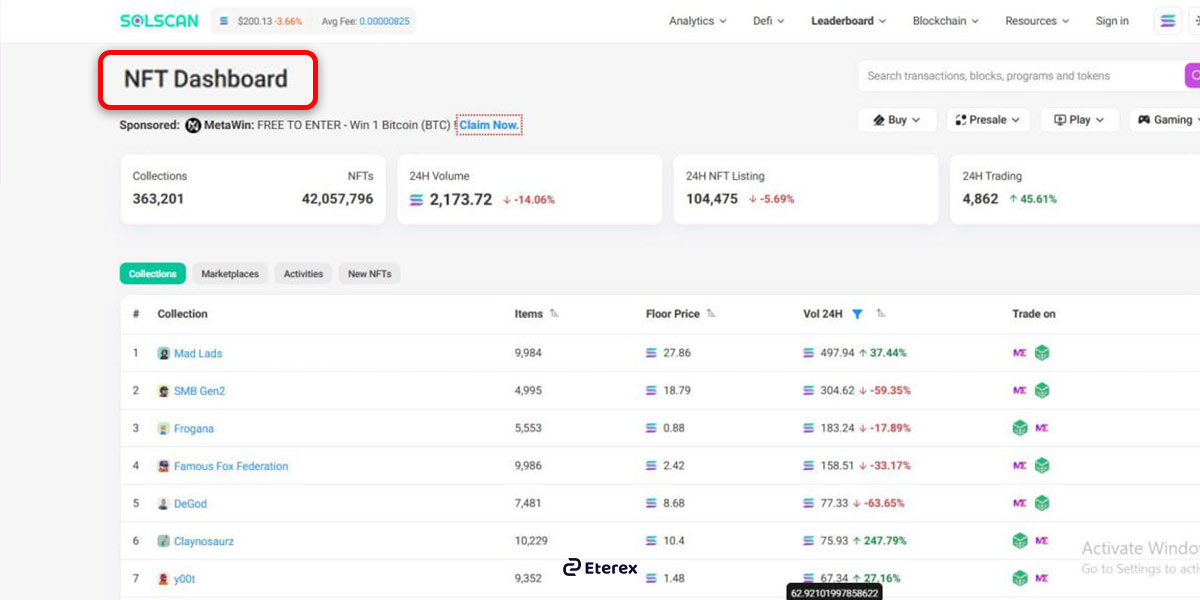Click the Mad Lads floor price 27.86

click(677, 353)
